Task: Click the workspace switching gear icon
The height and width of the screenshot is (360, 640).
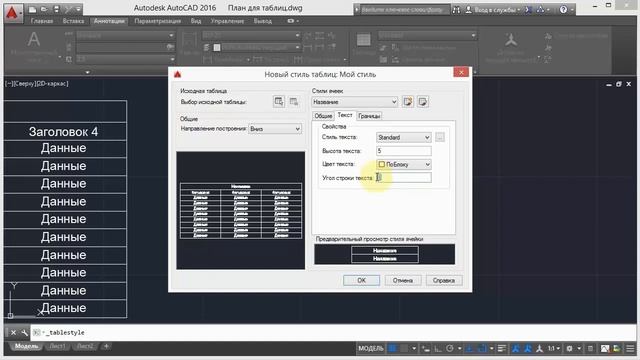Action: click(569, 348)
